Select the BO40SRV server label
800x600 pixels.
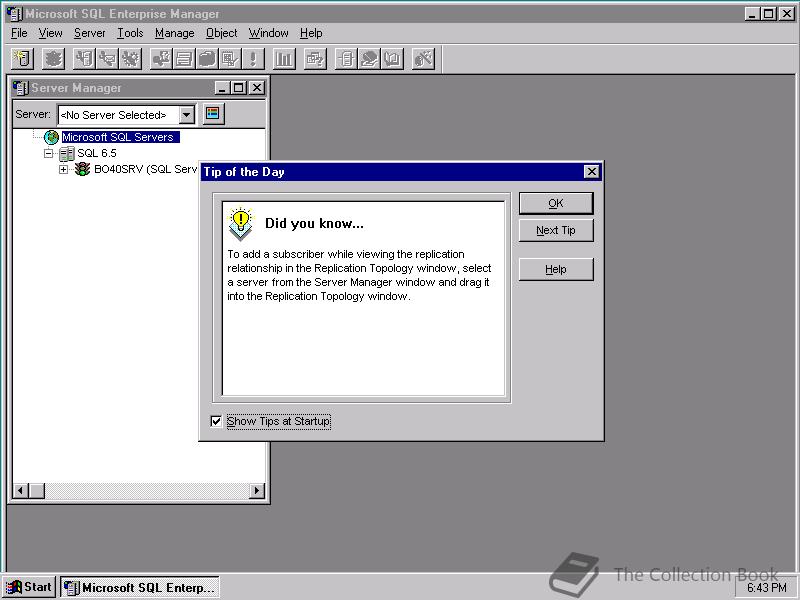146,169
